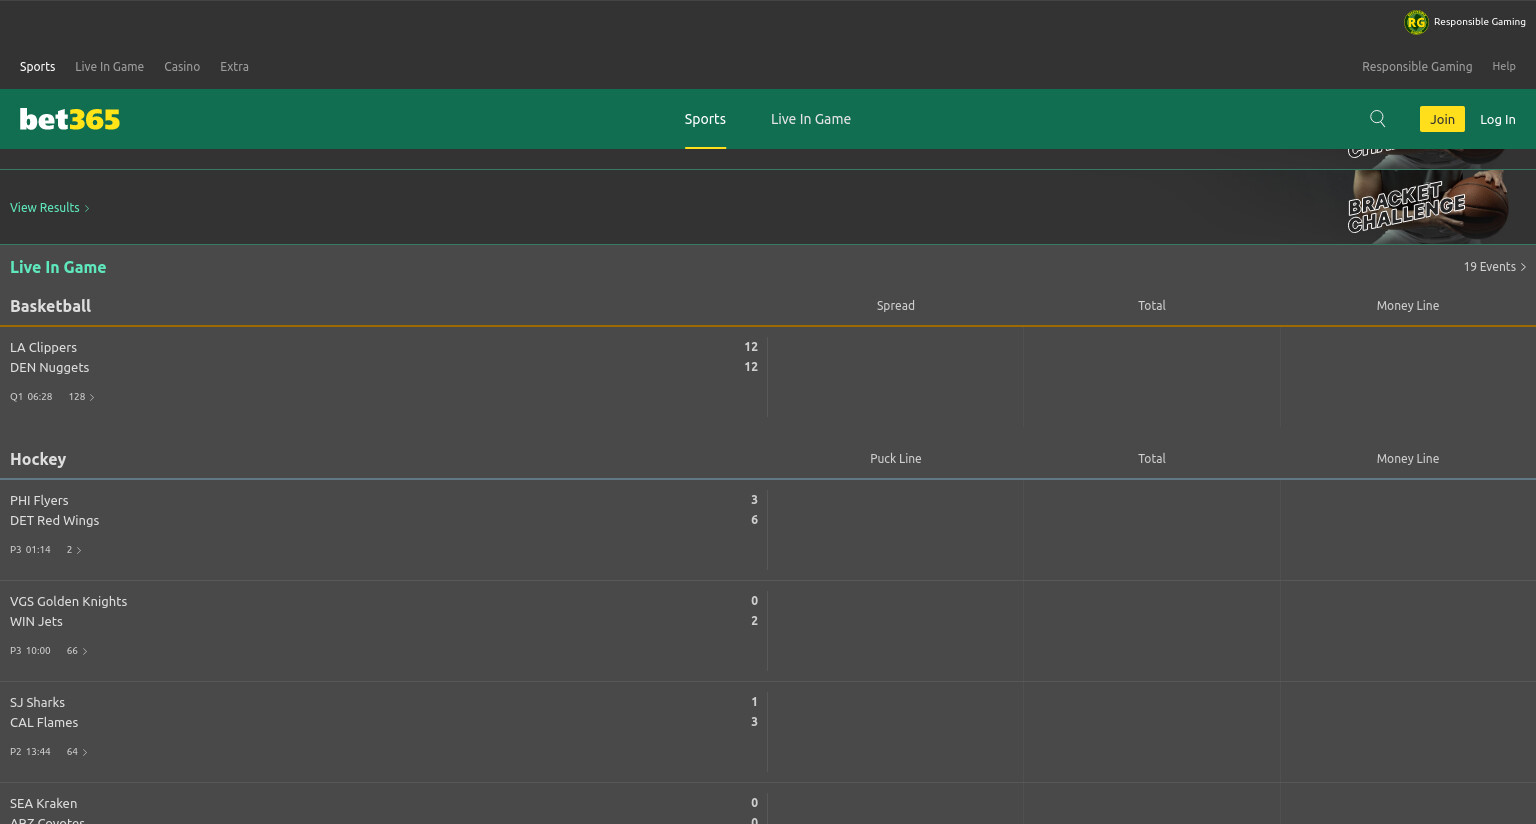Screen dimensions: 1536x824
Task: Click DEN Nuggets team name
Action: (x=49, y=368)
